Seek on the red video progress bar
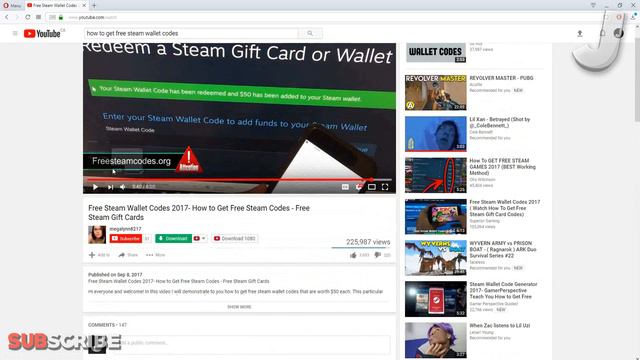 pos(239,180)
